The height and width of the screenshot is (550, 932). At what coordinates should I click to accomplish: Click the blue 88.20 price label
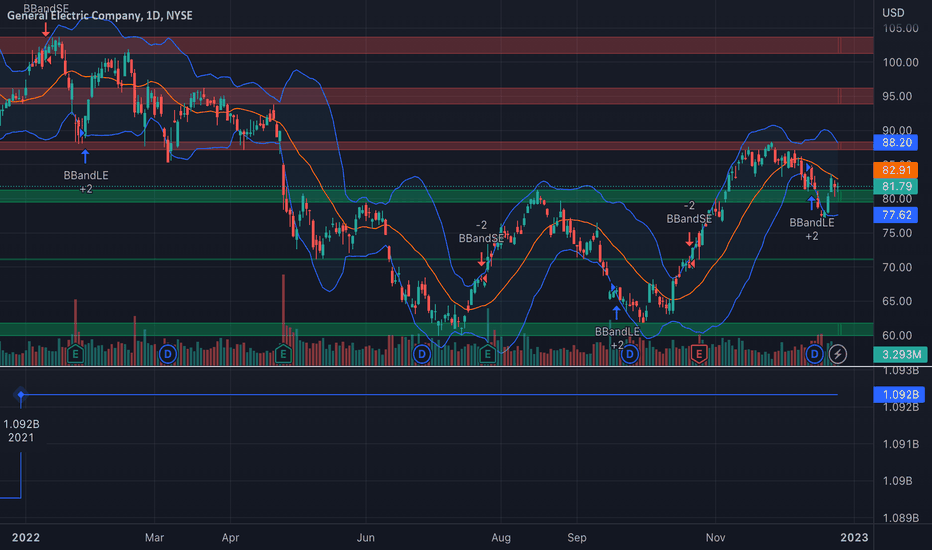pyautogui.click(x=896, y=142)
